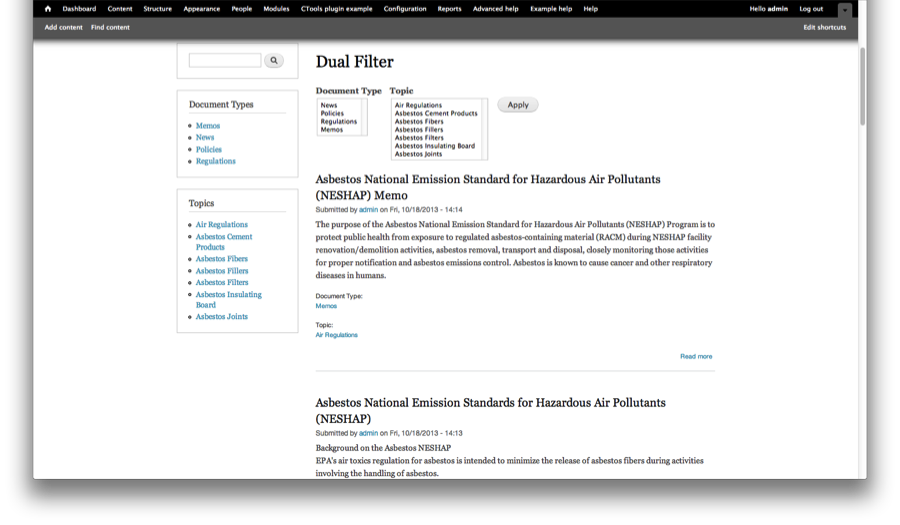Click Policies link in sidebar
This screenshot has height=525, width=900.
[x=209, y=149]
